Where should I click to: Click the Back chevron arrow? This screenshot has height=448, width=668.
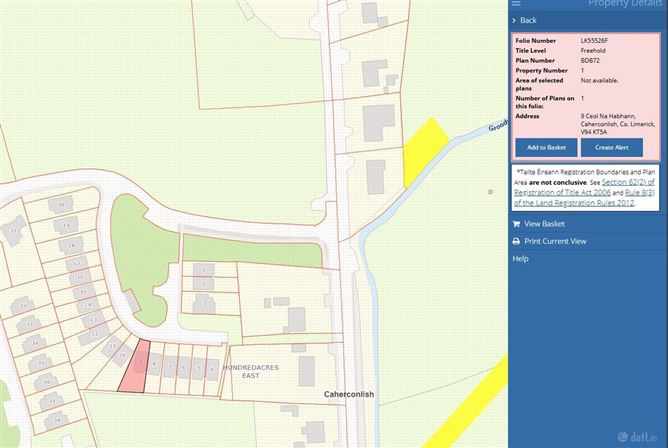pos(514,20)
